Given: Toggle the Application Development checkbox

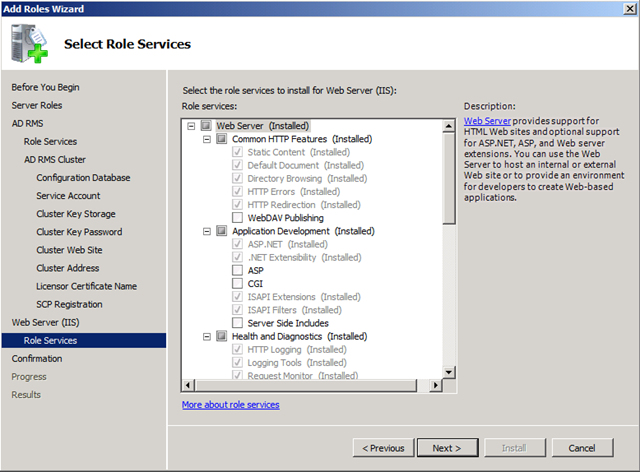Looking at the screenshot, I should click(x=222, y=231).
